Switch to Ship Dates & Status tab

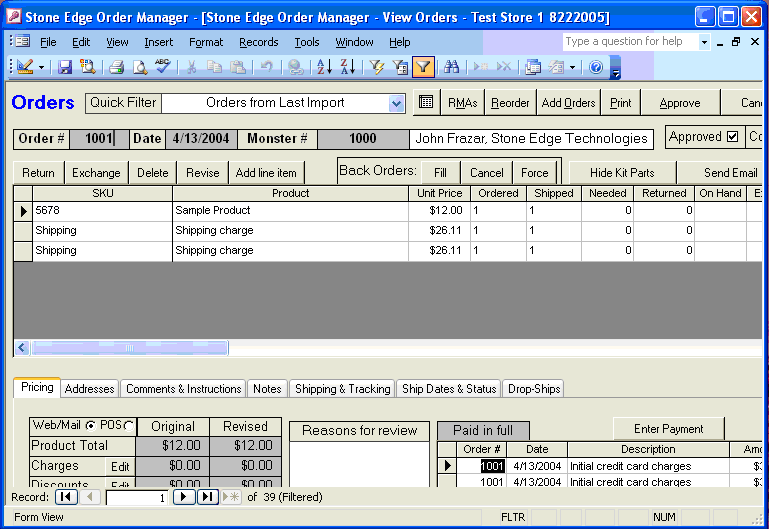pos(449,389)
